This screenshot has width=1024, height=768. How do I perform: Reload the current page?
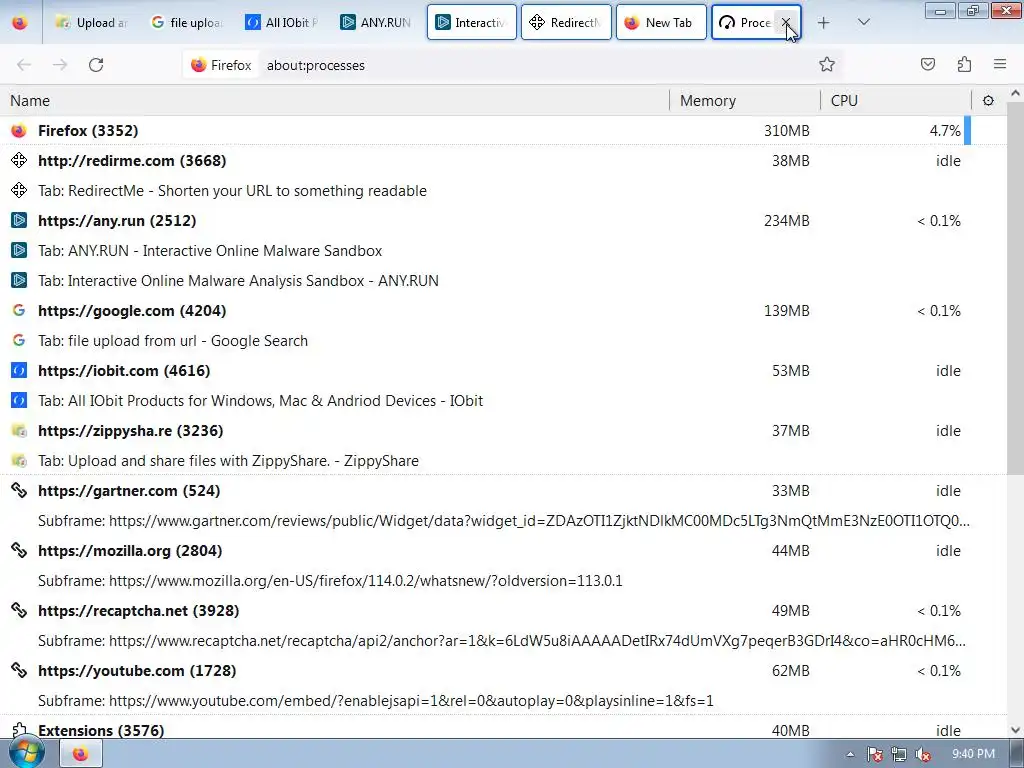(96, 65)
